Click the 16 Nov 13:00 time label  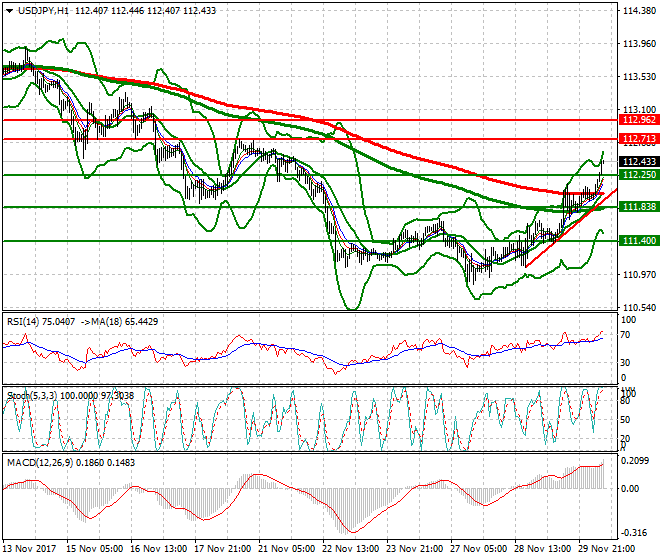[x=159, y=549]
